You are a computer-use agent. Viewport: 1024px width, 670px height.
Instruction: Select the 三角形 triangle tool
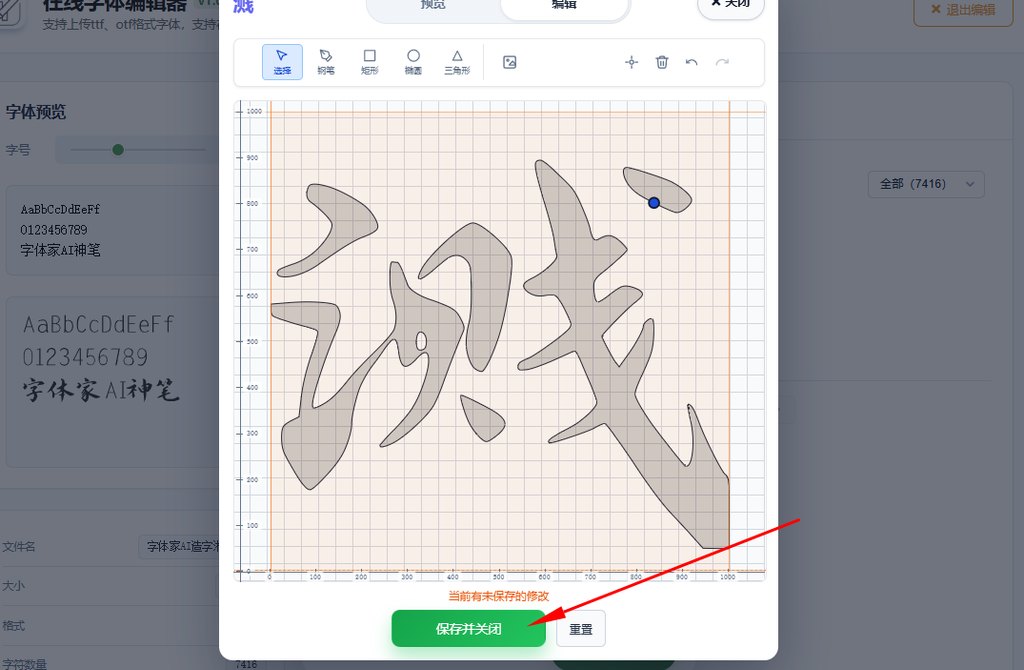(x=456, y=61)
